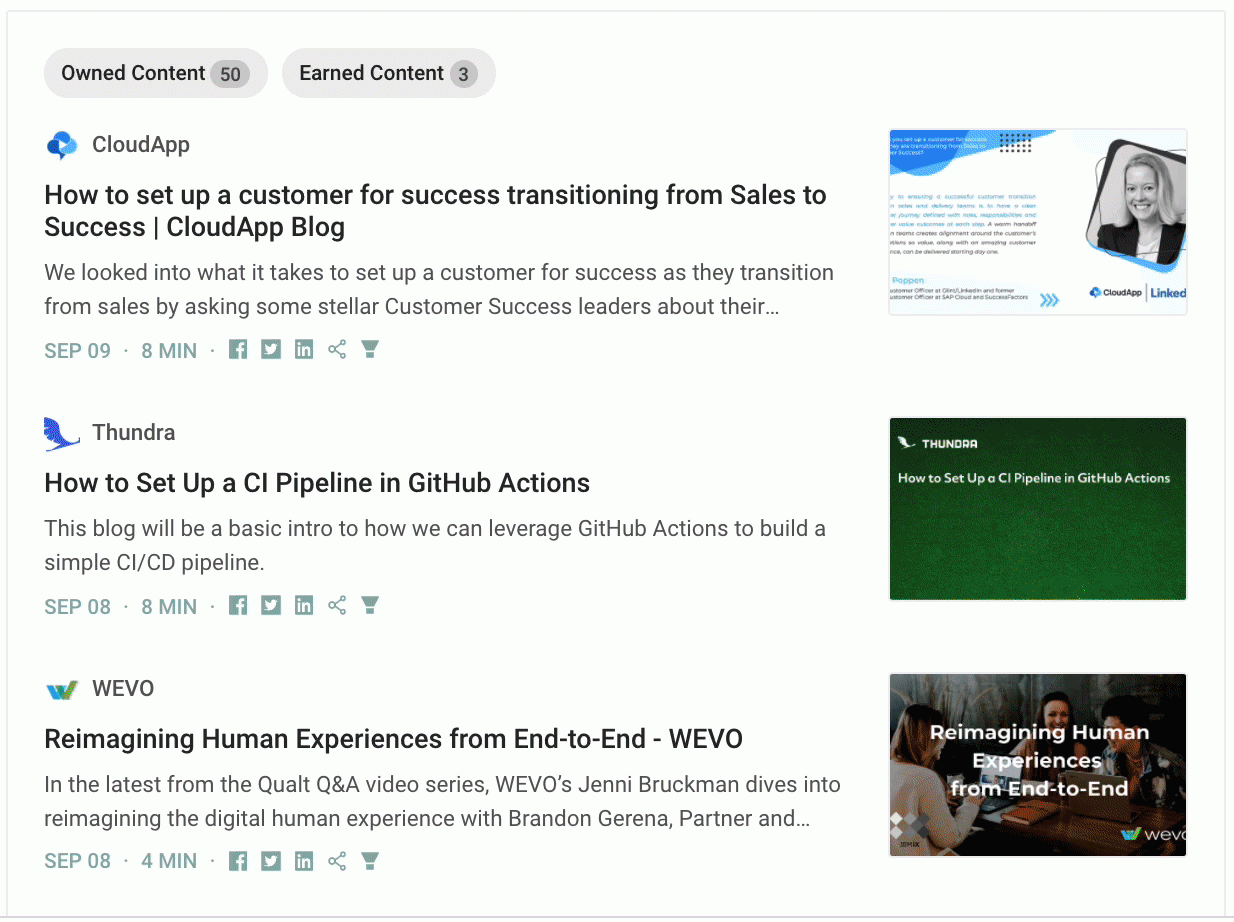Click the WEVO logo icon
1234x922 pixels.
coord(62,689)
